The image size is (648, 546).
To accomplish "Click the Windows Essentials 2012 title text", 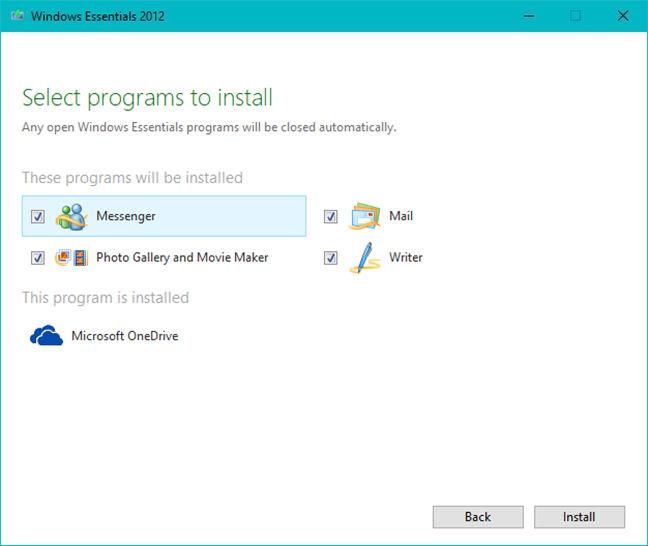I will click(98, 16).
